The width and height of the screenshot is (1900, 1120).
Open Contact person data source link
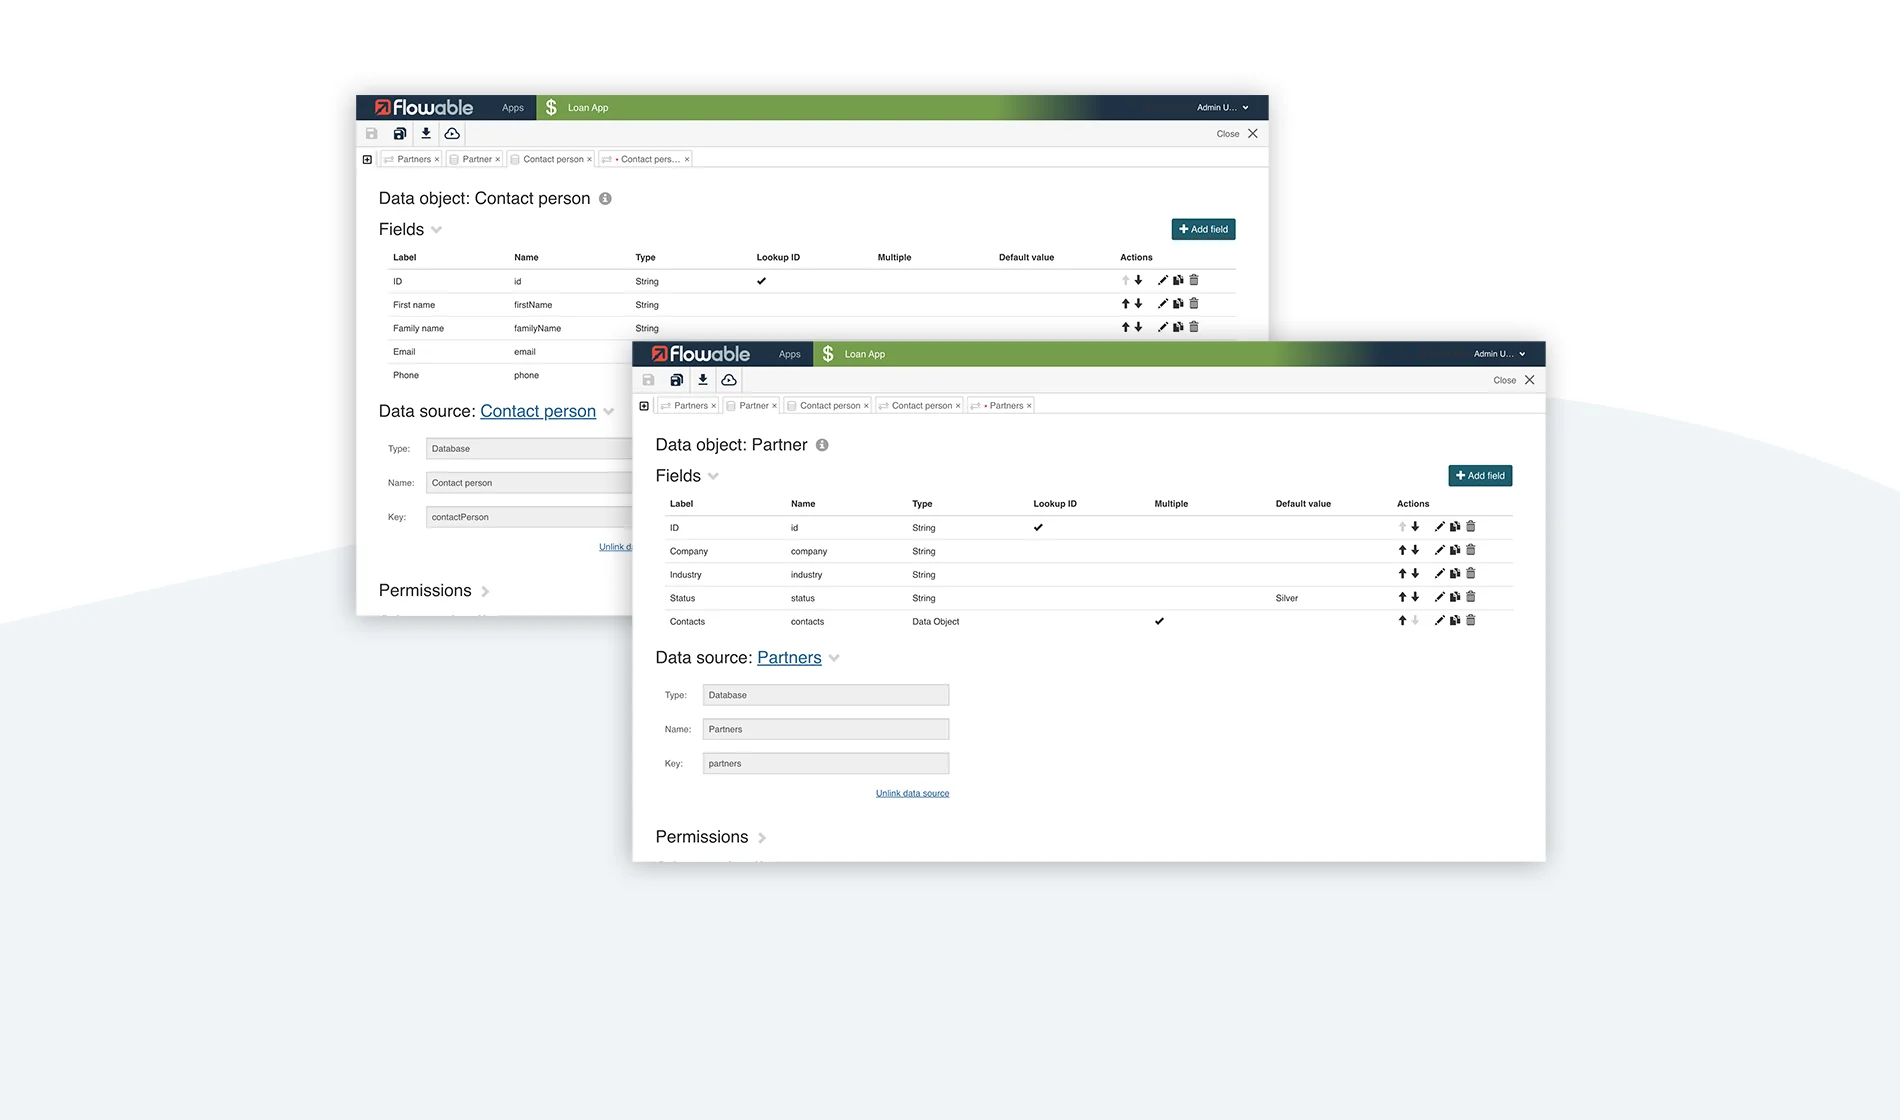538,411
